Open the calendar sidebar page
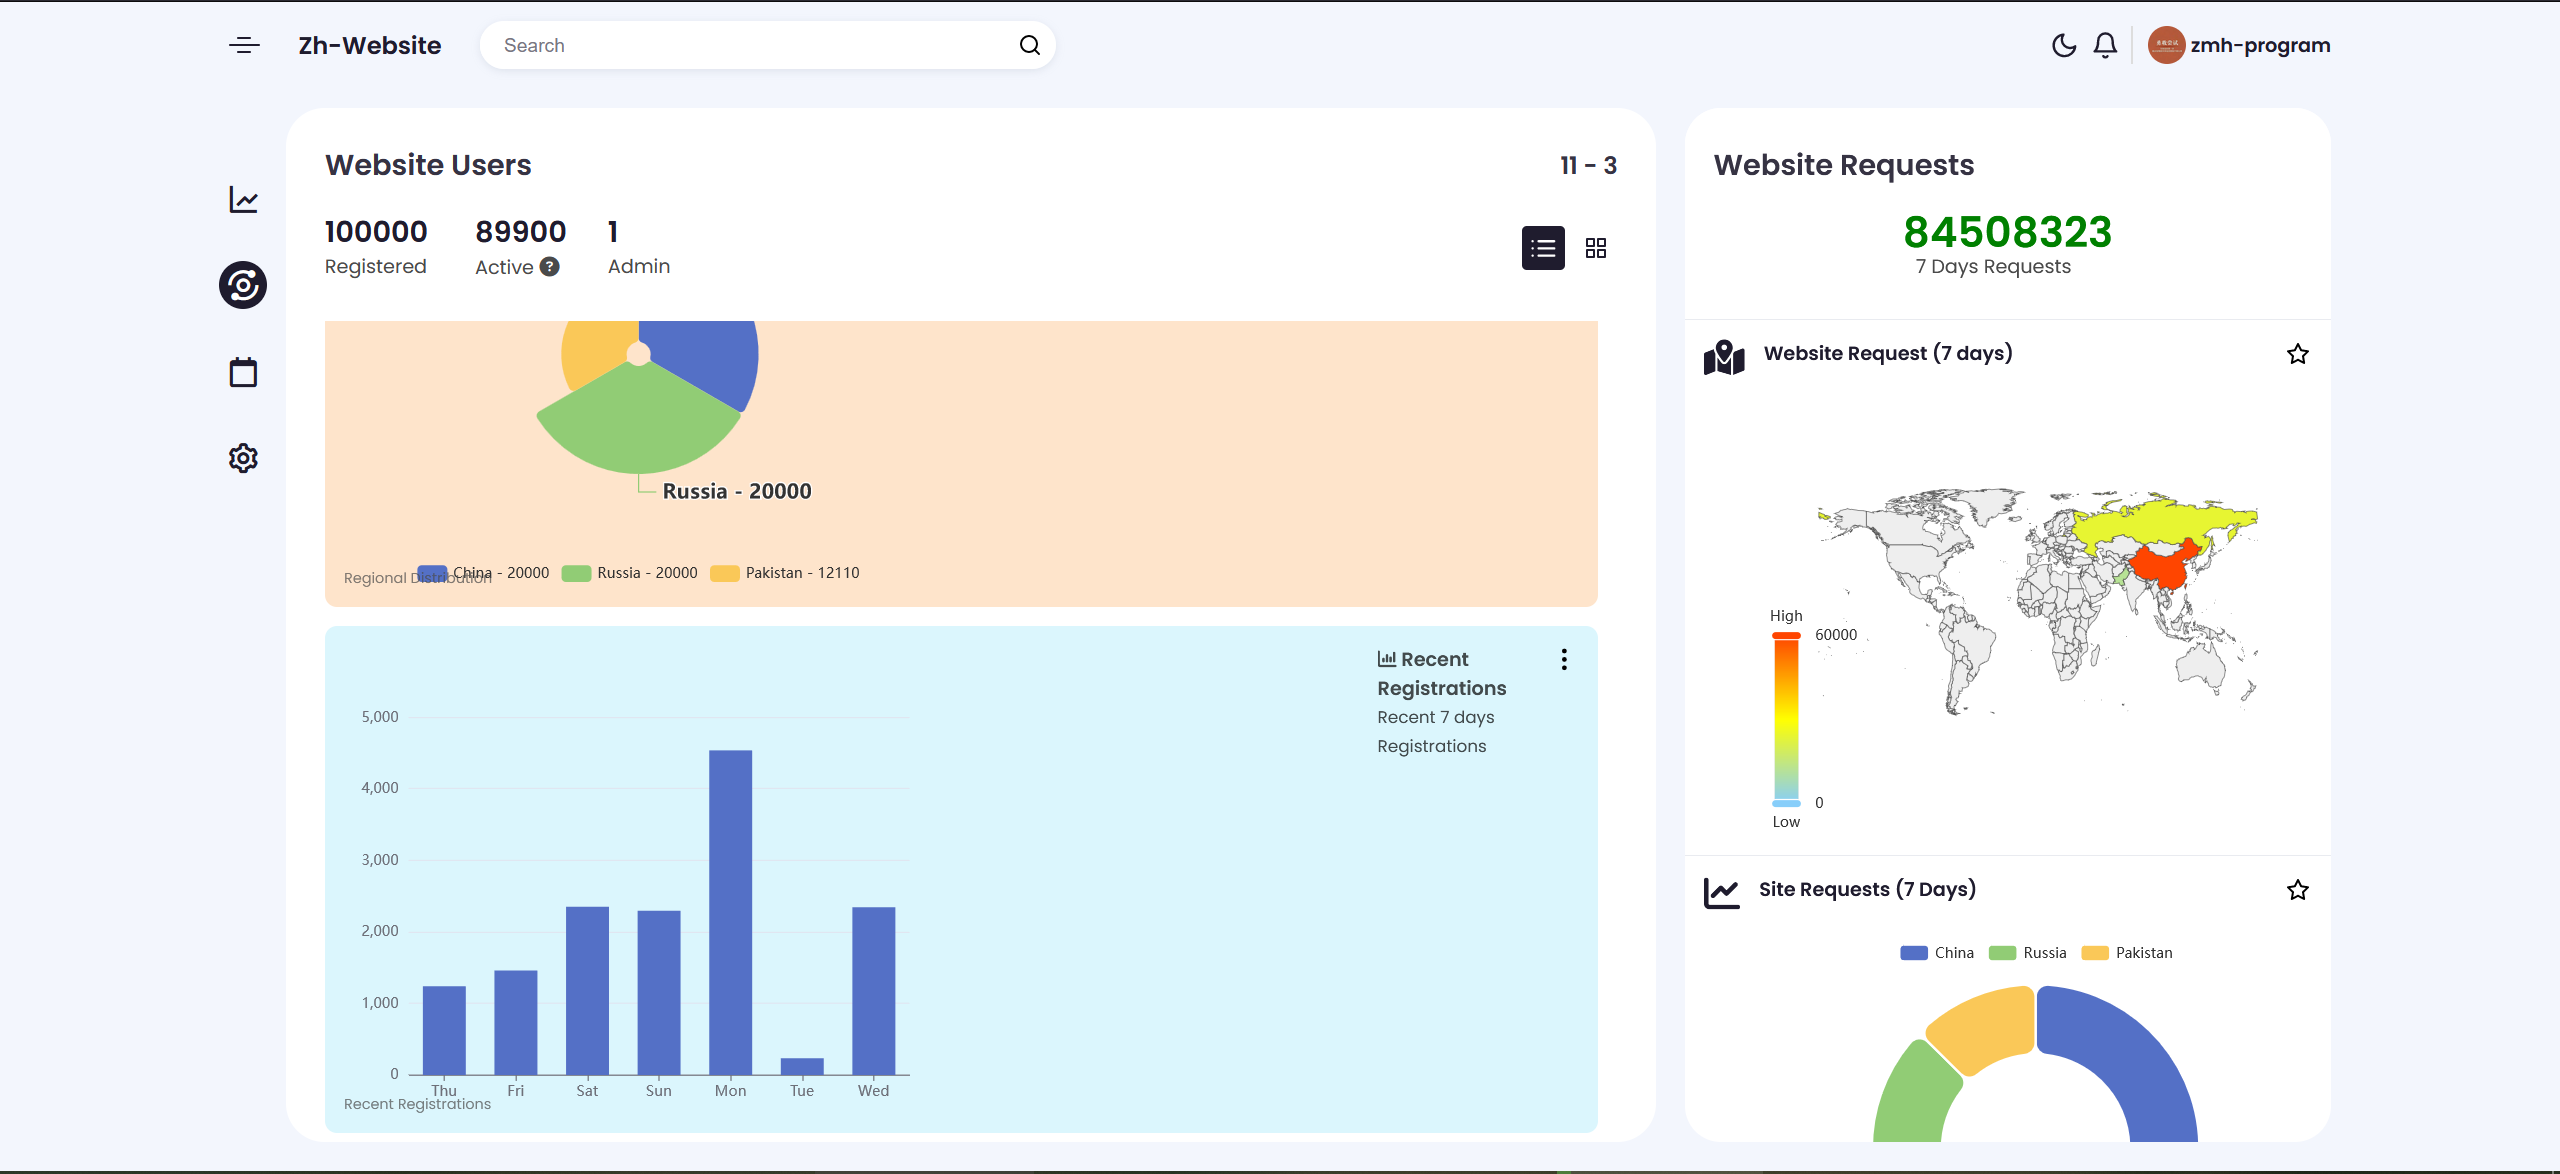The image size is (2560, 1174). pos(243,373)
